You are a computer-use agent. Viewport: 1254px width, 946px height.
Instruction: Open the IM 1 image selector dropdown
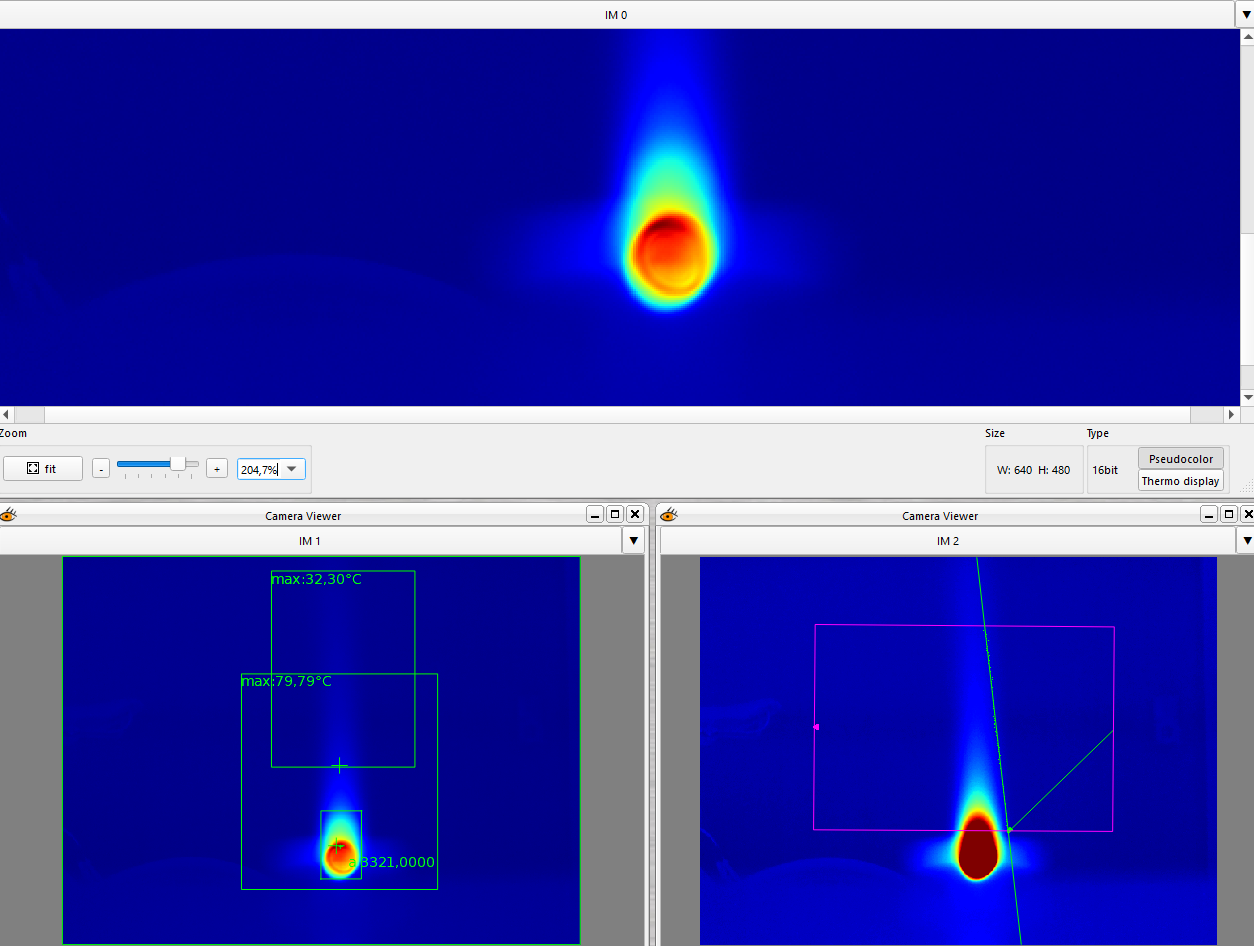[633, 540]
